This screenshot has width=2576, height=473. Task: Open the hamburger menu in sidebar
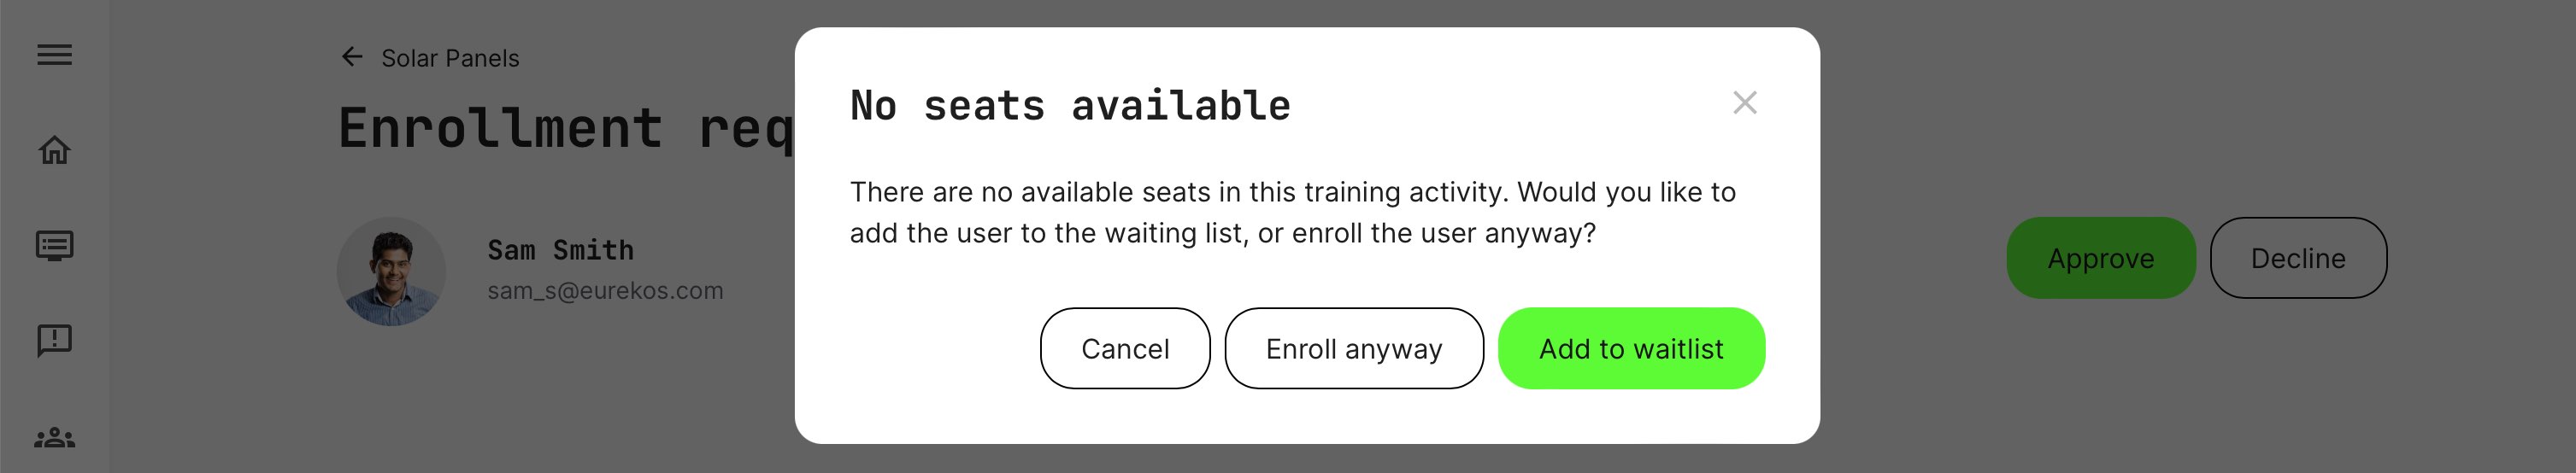(54, 55)
